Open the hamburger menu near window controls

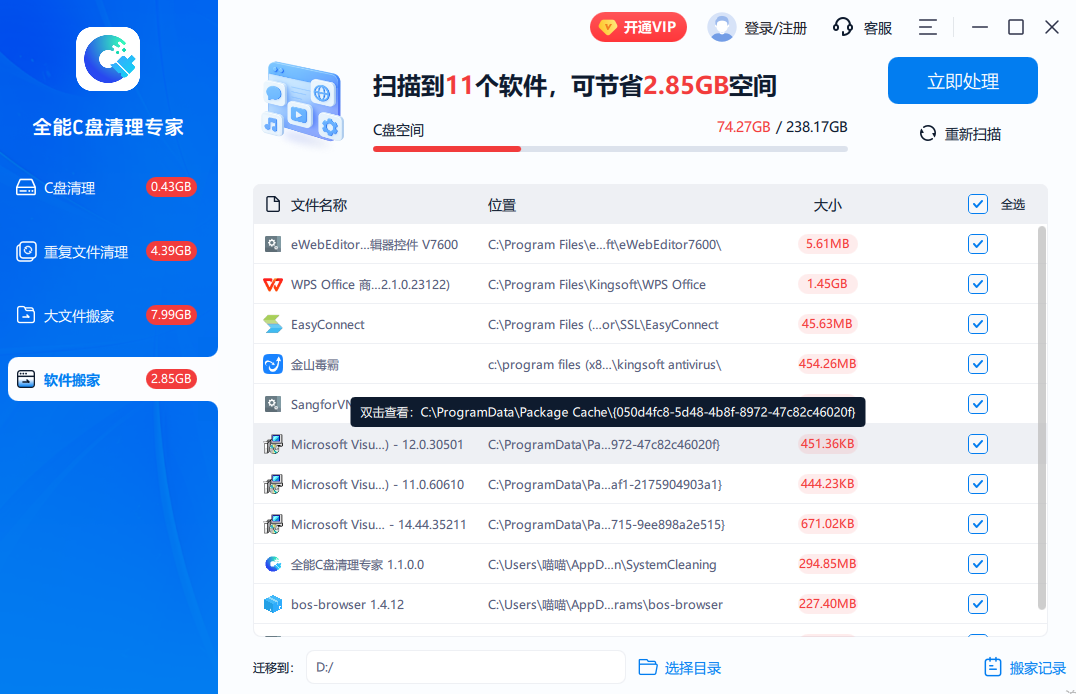(927, 27)
